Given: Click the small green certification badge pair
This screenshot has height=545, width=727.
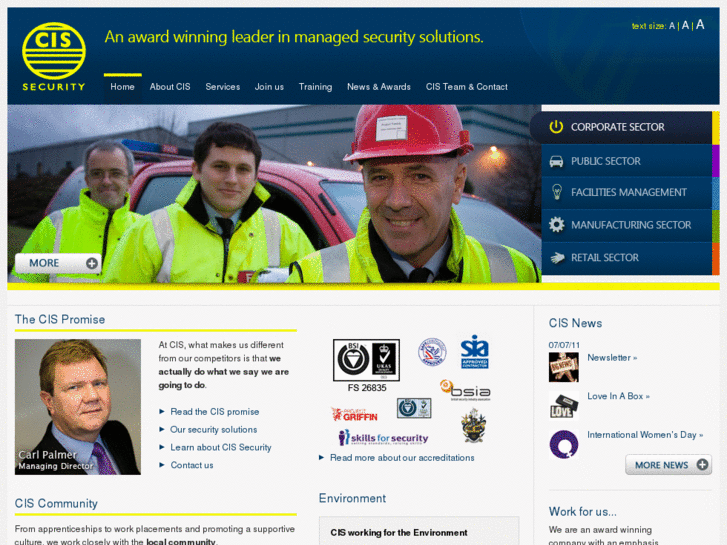Looking at the screenshot, I should 414,408.
